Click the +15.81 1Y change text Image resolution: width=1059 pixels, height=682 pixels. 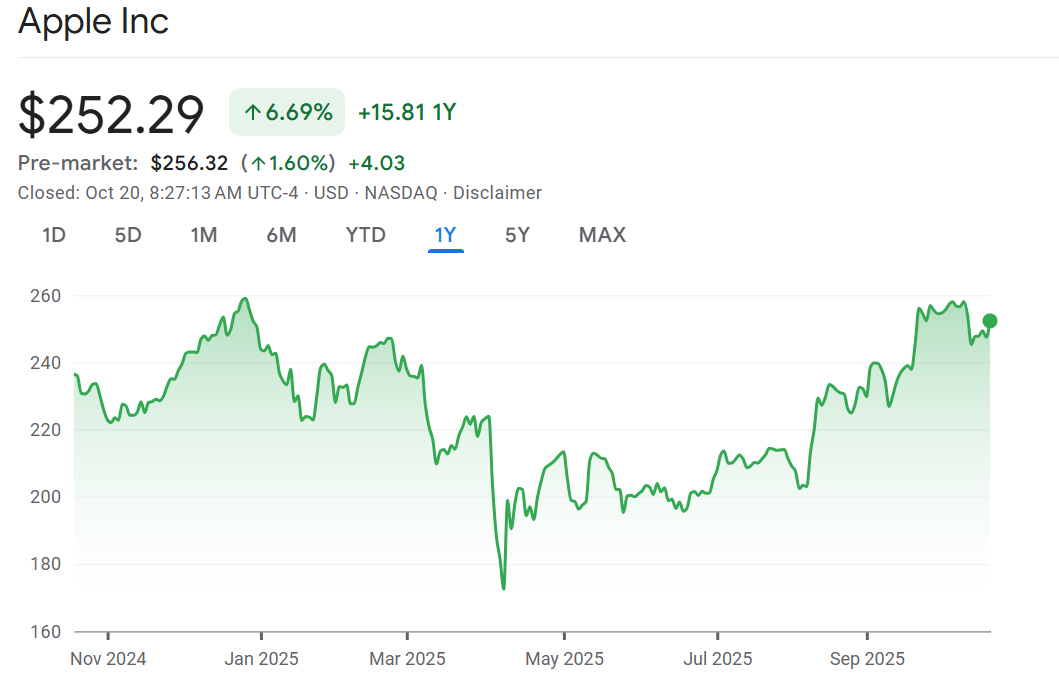[x=407, y=112]
